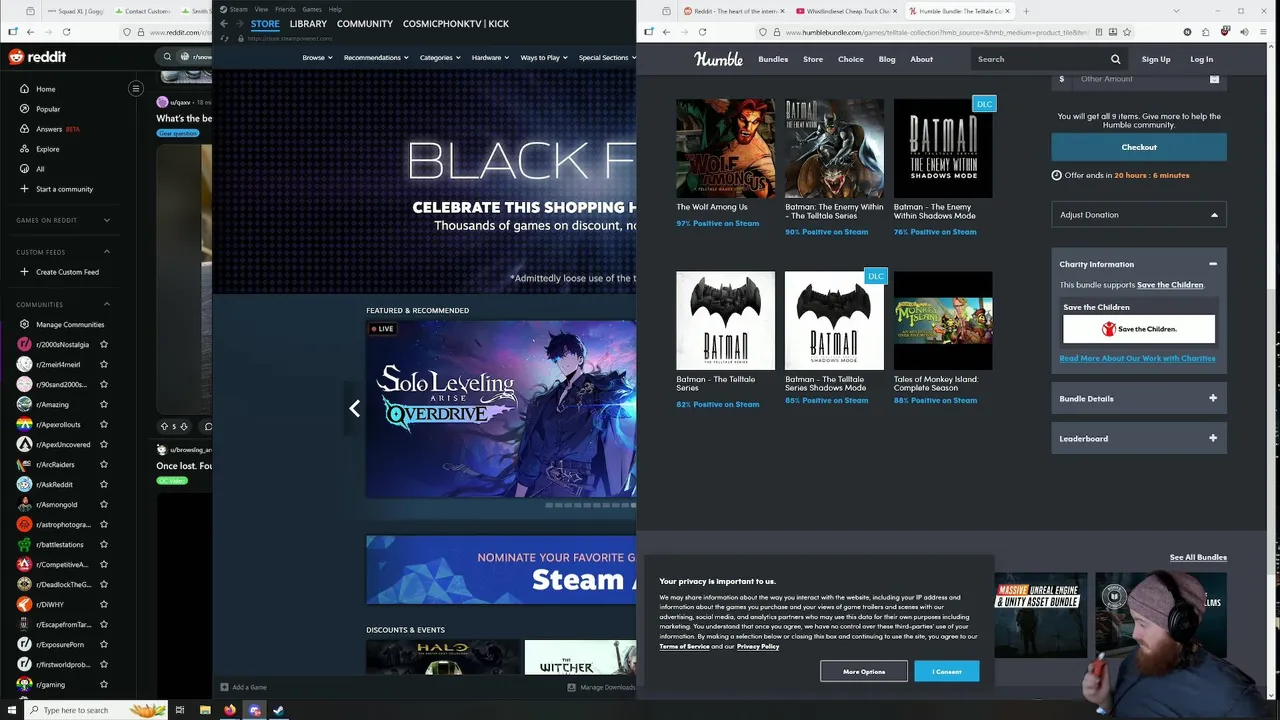Switch to Steam LIBRARY tab
The height and width of the screenshot is (720, 1280).
pos(308,23)
